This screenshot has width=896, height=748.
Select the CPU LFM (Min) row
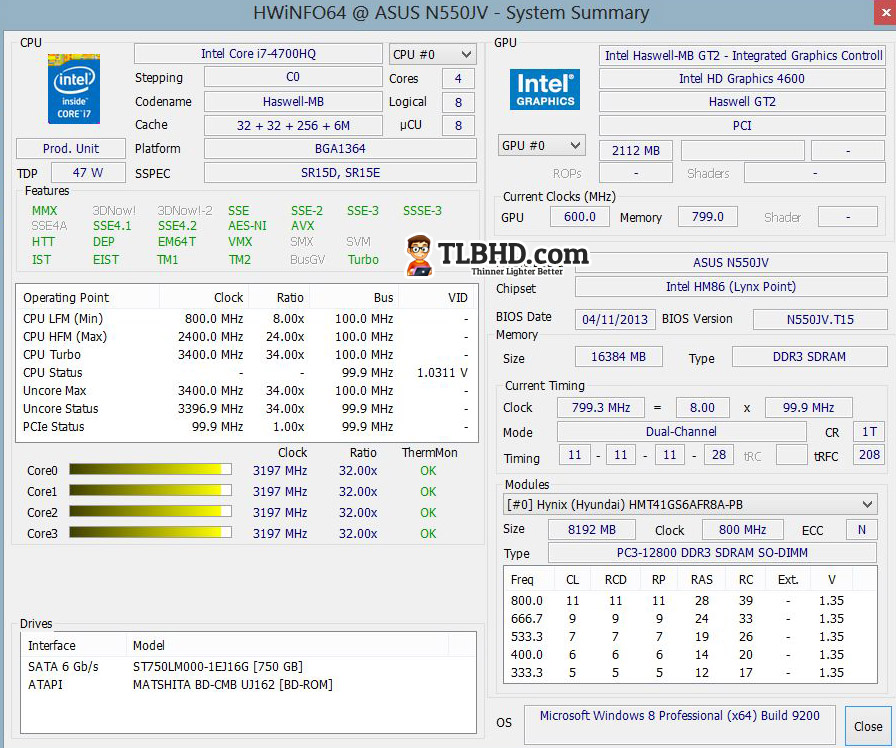[246, 318]
